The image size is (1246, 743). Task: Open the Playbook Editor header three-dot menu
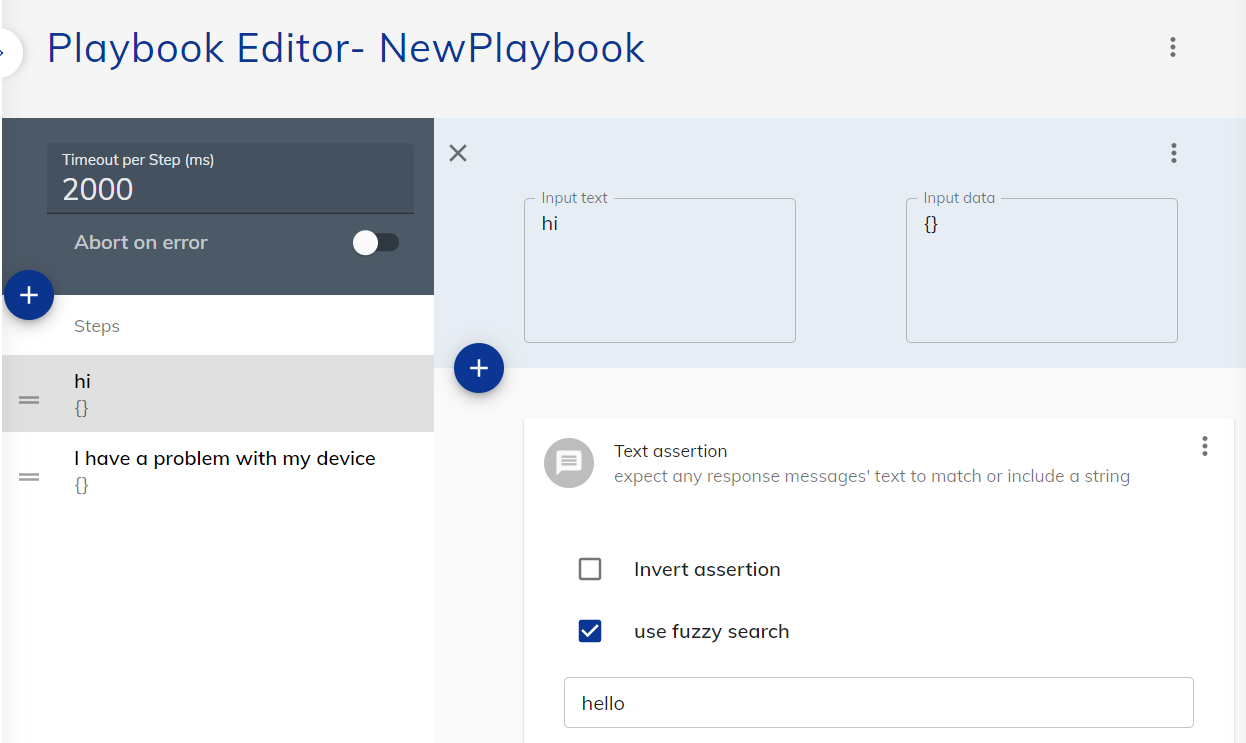point(1172,47)
